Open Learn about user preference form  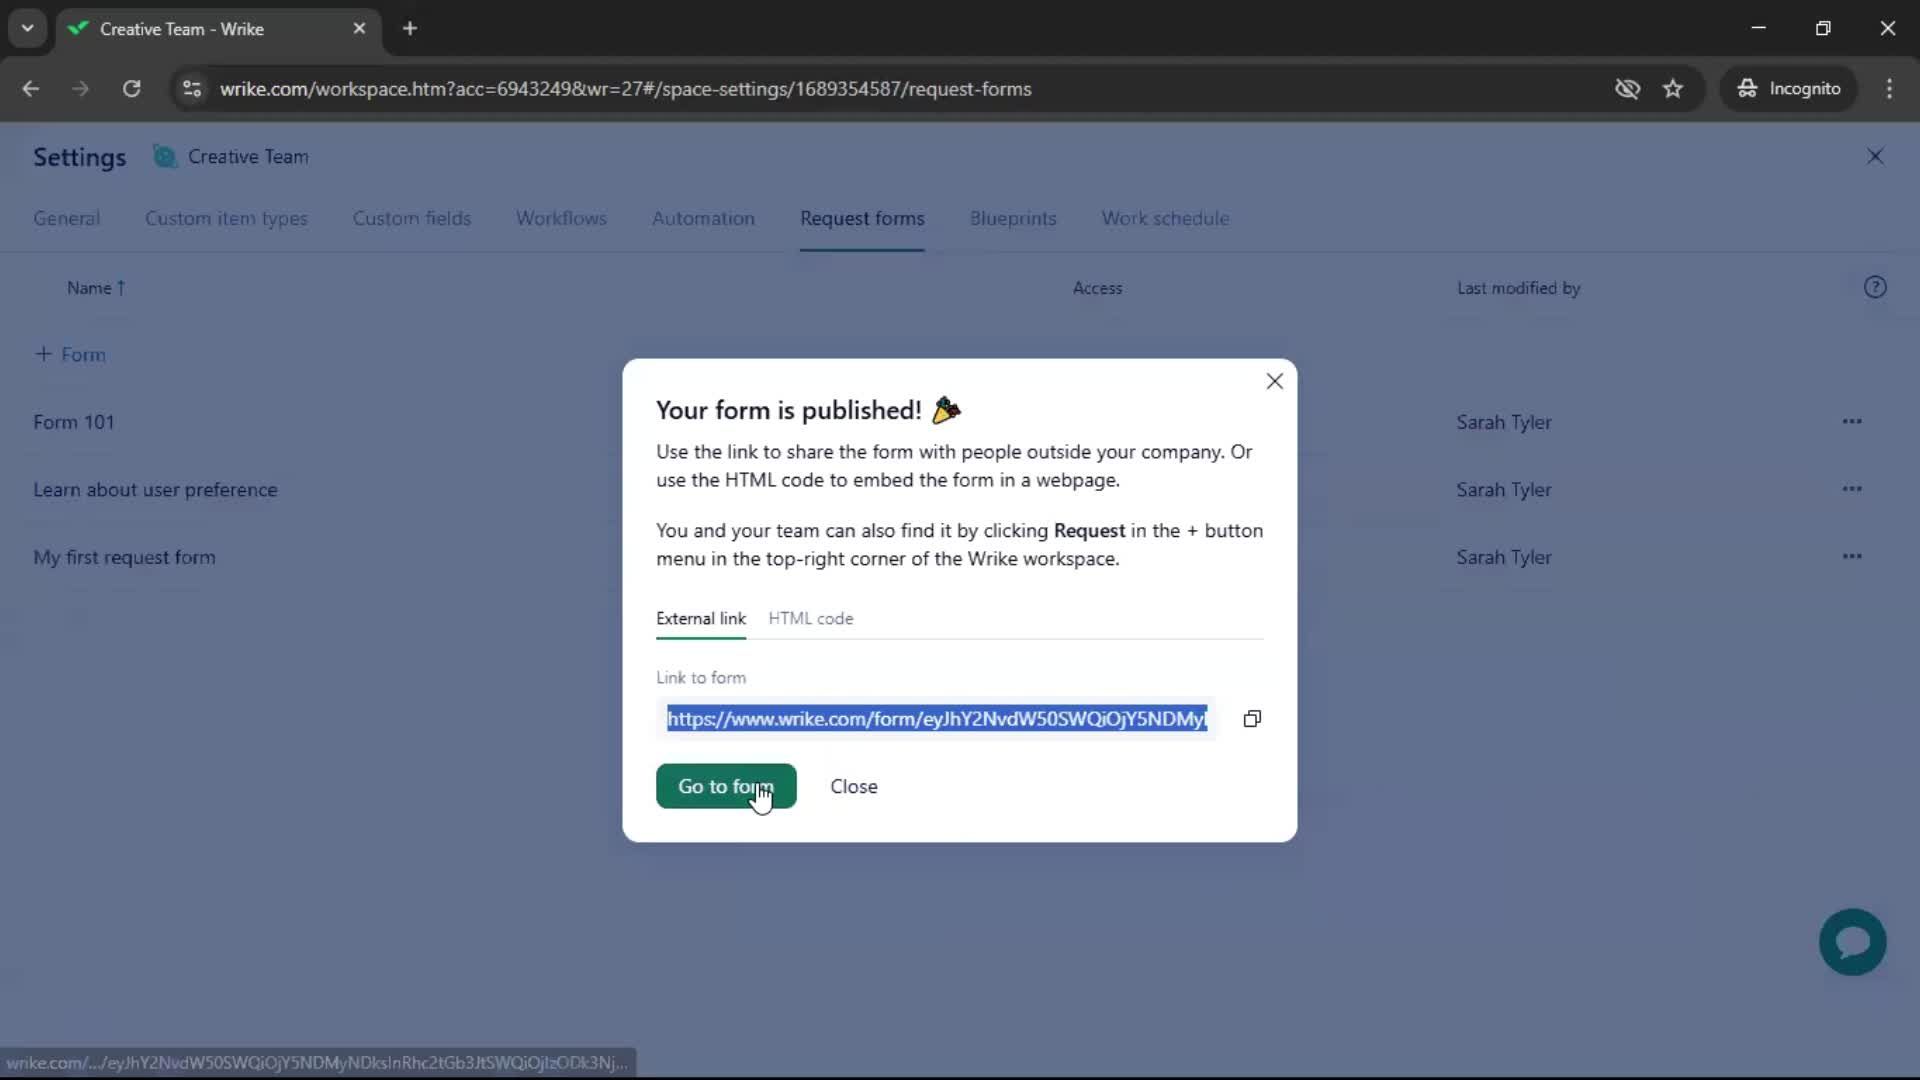click(155, 490)
